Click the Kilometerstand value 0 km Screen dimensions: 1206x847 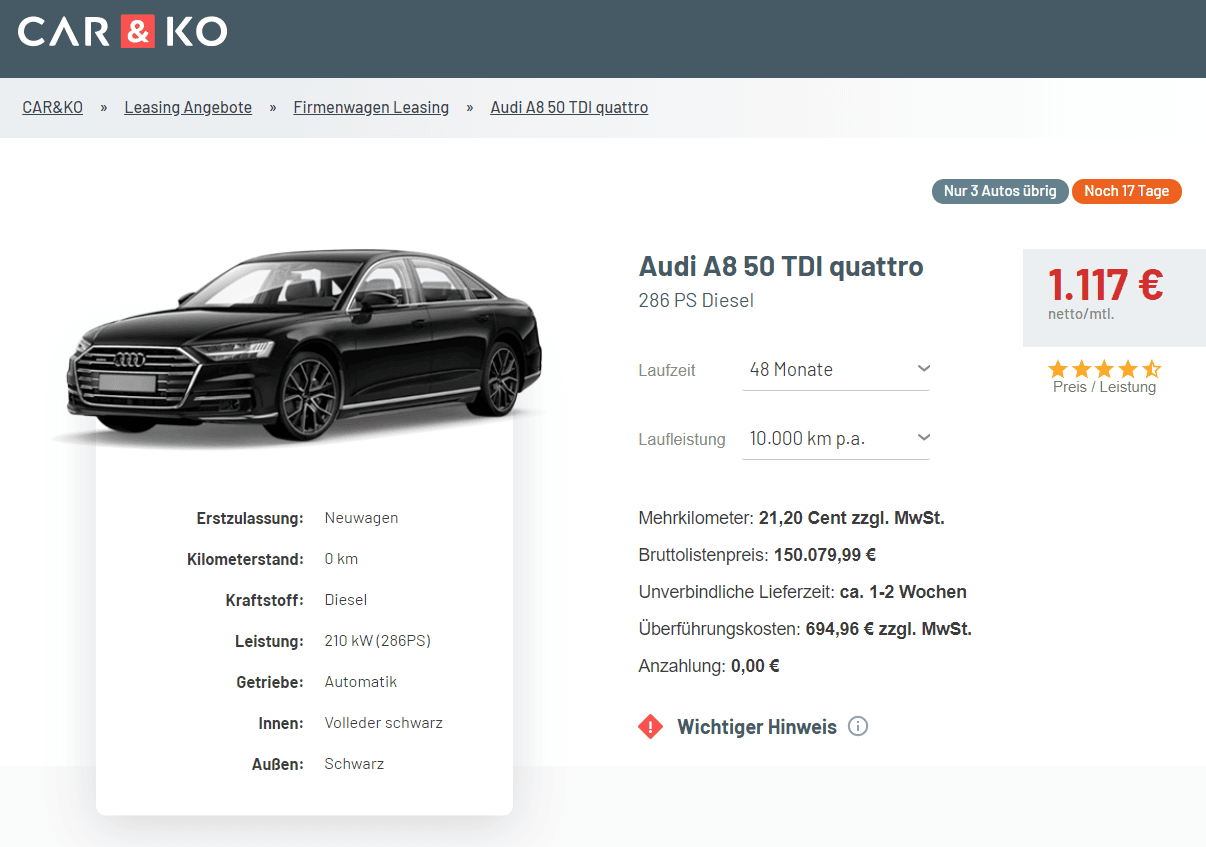(341, 559)
